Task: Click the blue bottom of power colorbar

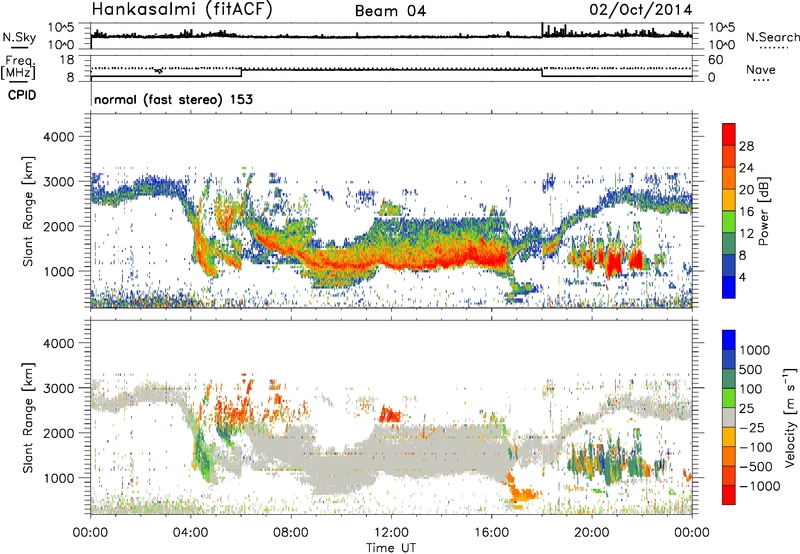Action: tap(729, 287)
